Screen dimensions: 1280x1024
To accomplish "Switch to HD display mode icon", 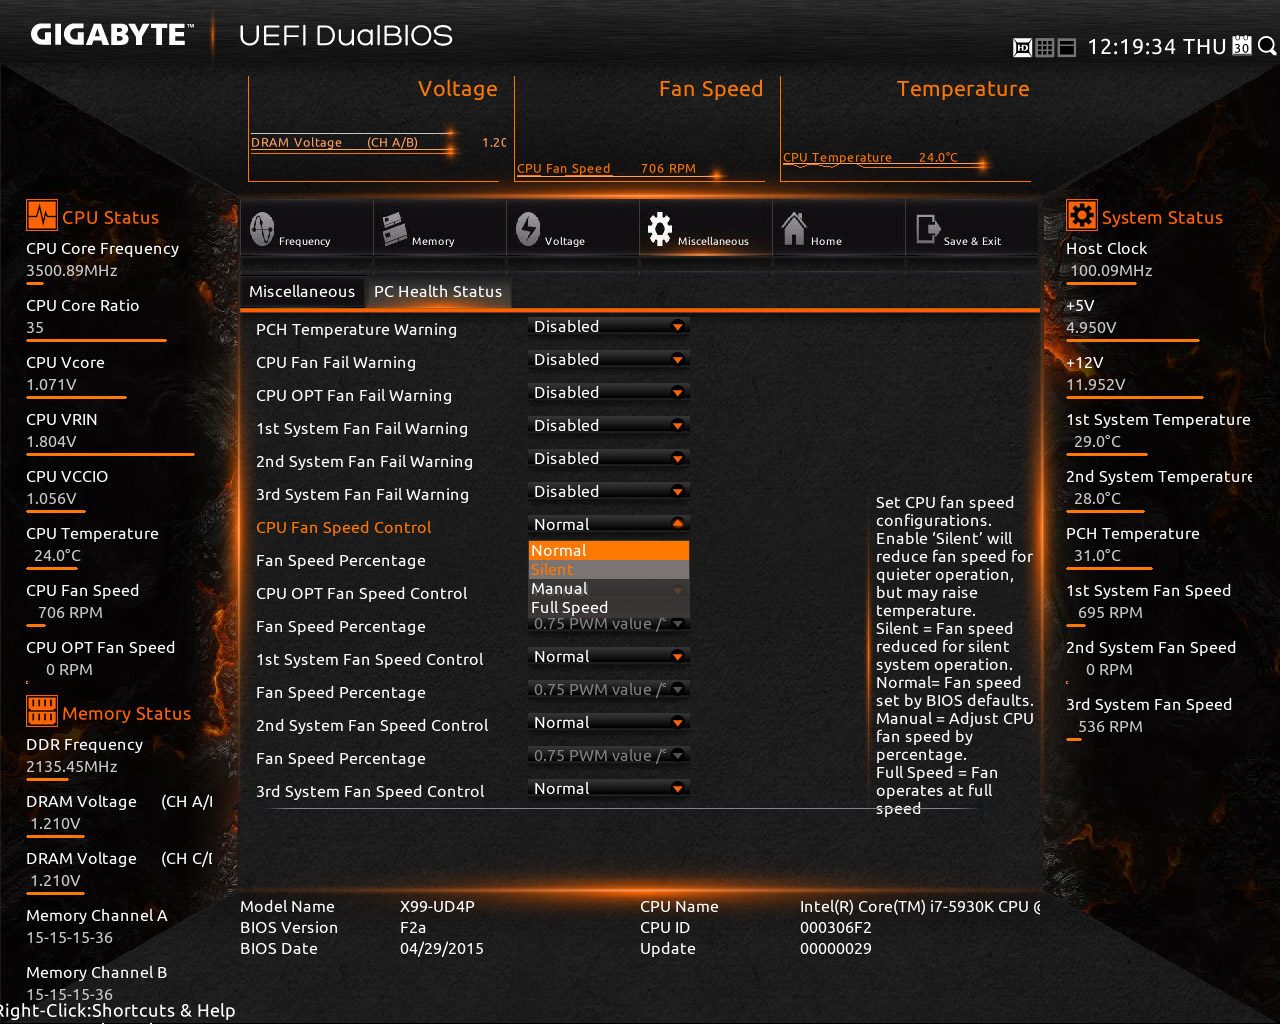I will pyautogui.click(x=1023, y=47).
